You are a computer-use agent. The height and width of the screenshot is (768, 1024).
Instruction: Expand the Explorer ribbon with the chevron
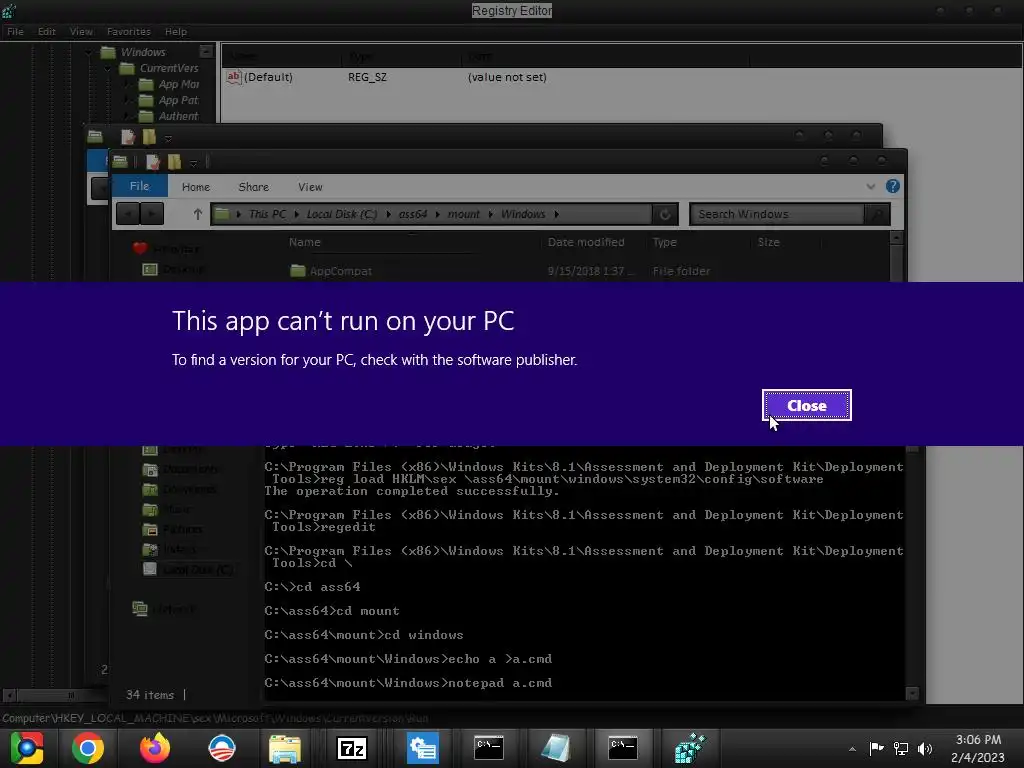871,187
